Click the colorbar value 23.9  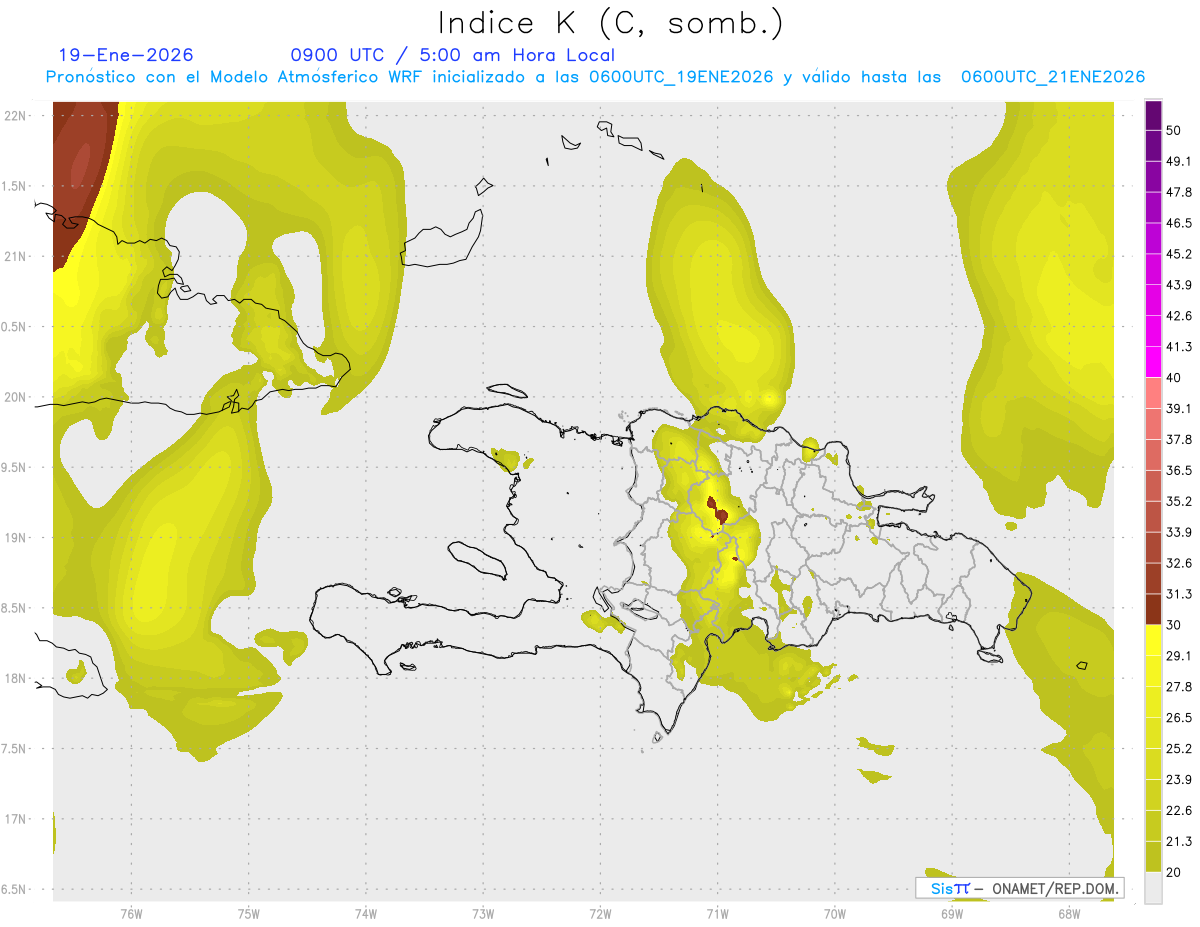click(1179, 779)
